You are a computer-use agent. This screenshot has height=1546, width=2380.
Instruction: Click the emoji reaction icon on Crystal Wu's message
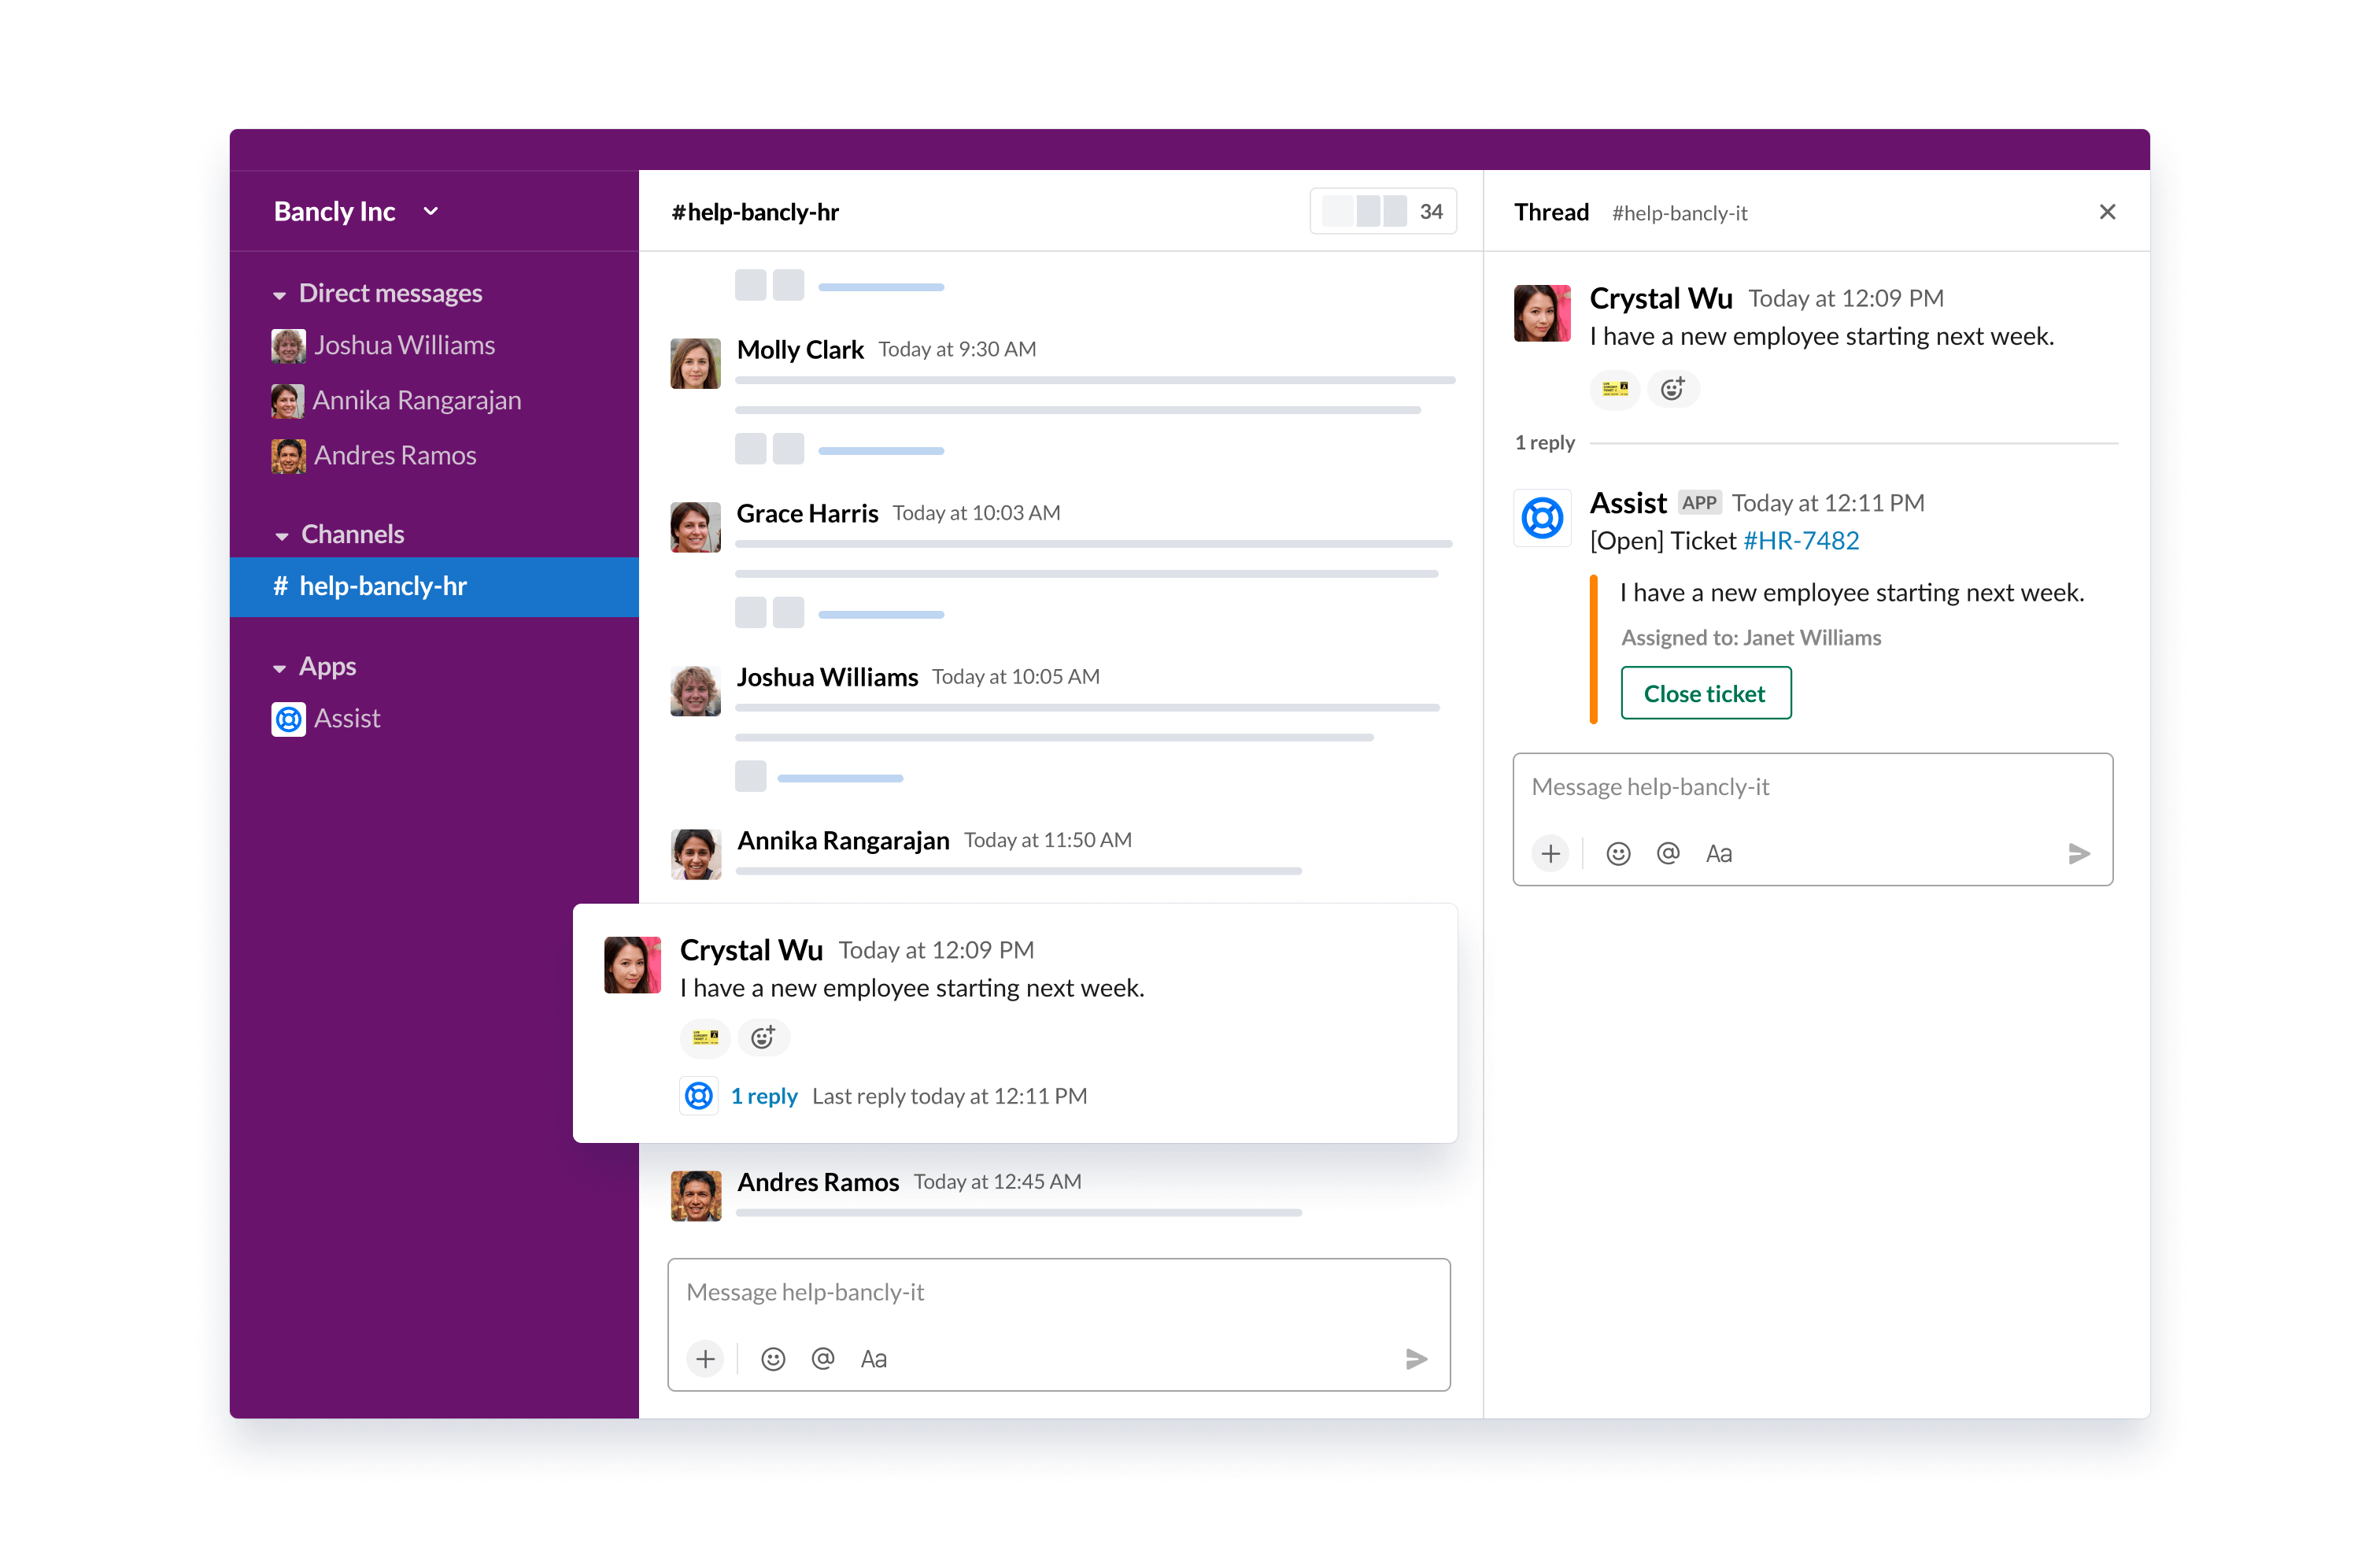point(758,1037)
